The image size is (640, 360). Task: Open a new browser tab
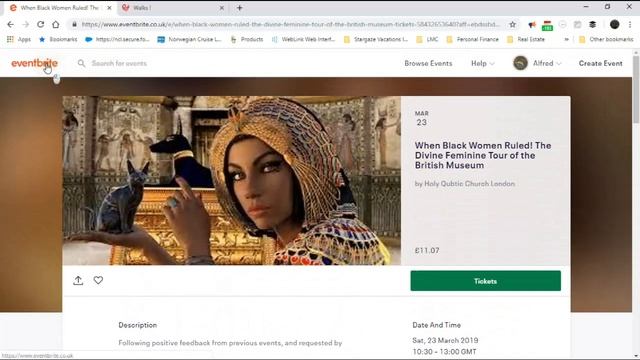point(240,8)
